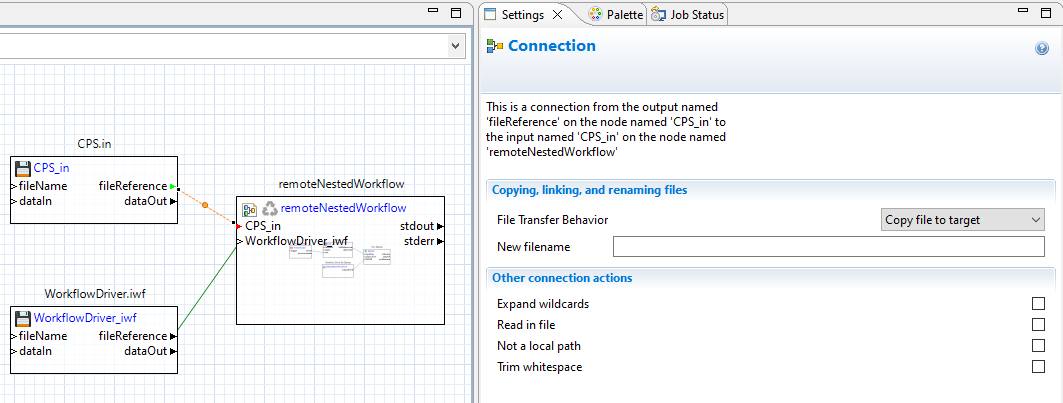Check the Not a local path option
This screenshot has width=1063, height=403.
tap(1038, 345)
